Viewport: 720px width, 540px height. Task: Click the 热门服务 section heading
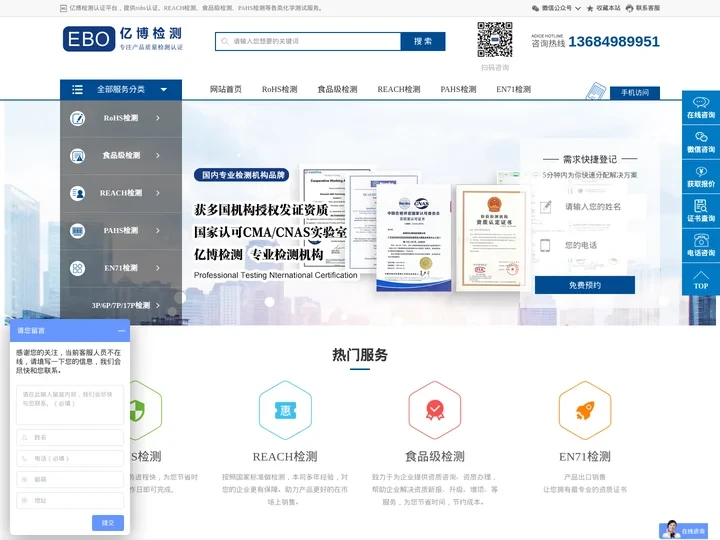[360, 355]
